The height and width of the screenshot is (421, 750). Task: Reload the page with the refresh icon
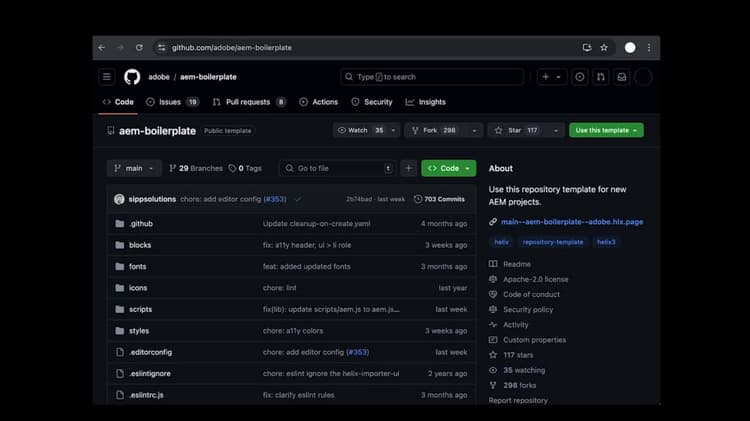click(139, 47)
